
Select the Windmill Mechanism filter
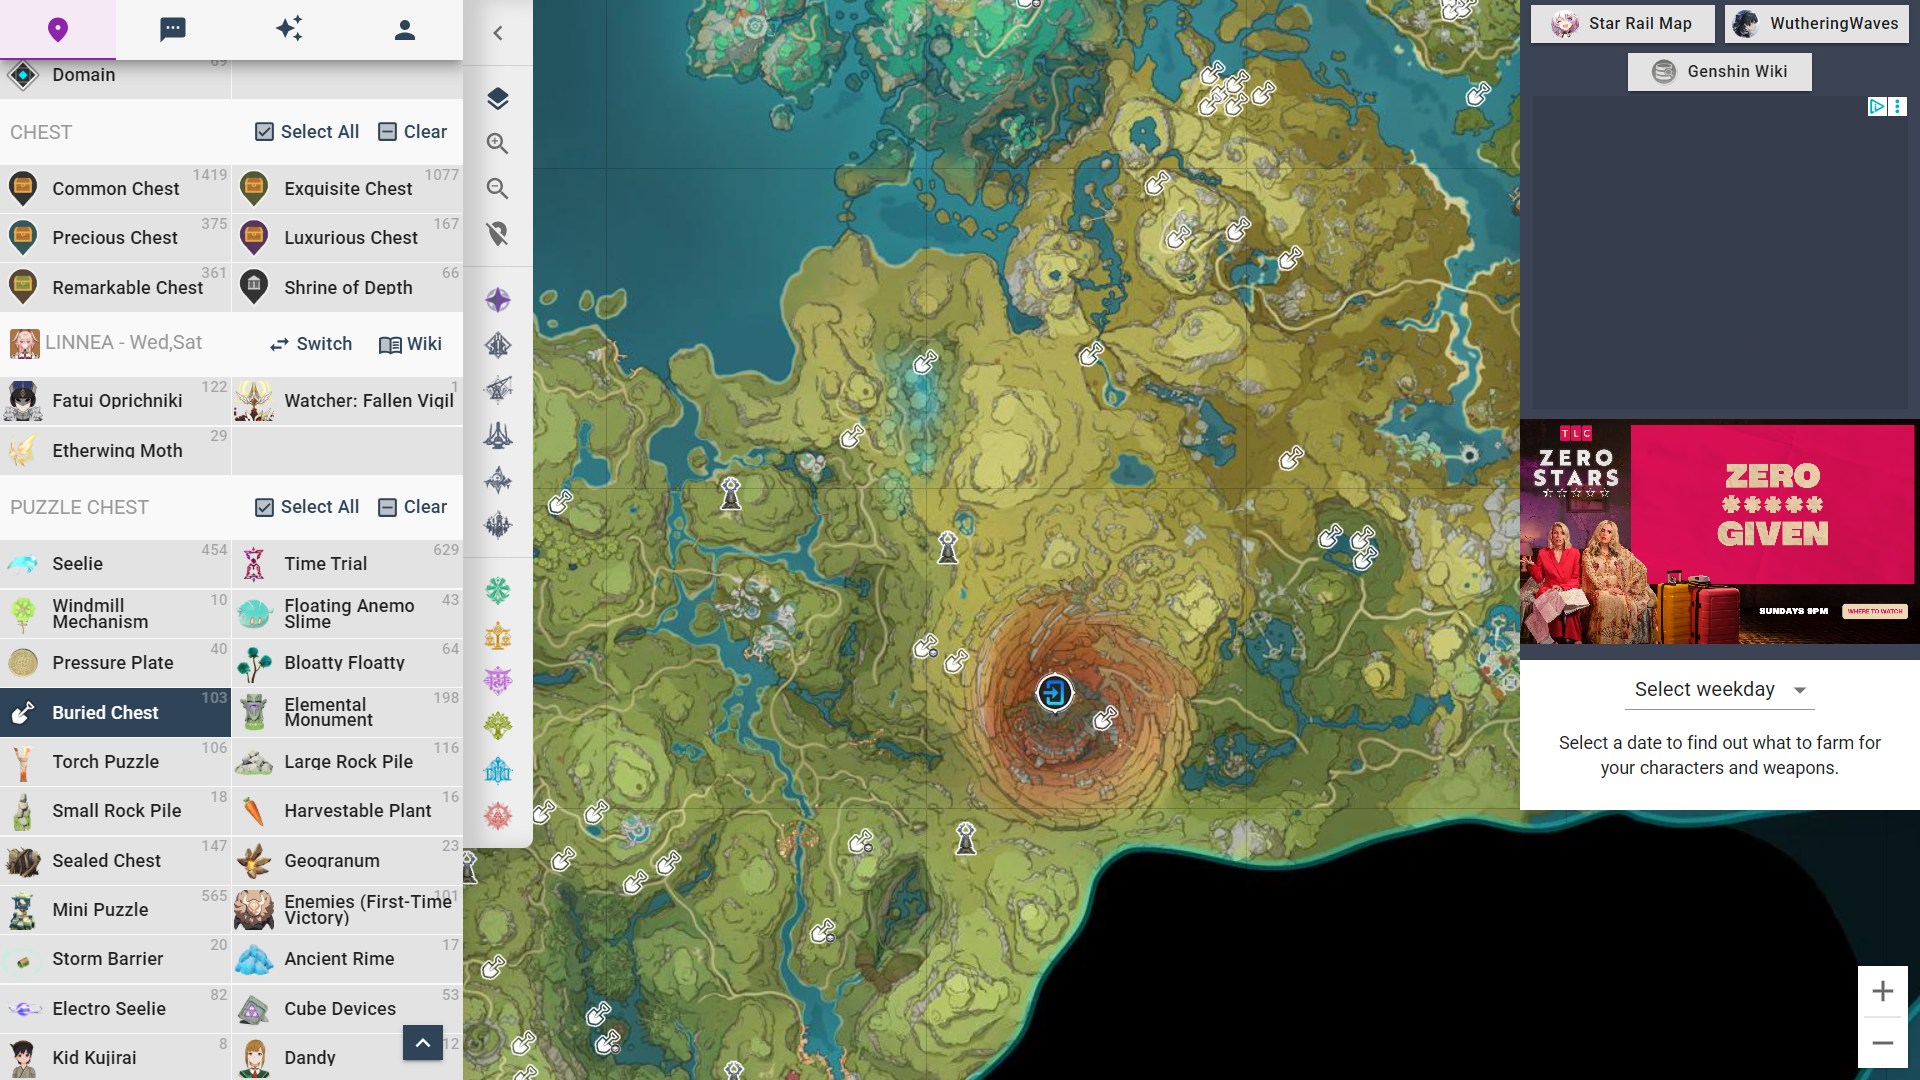coord(116,613)
